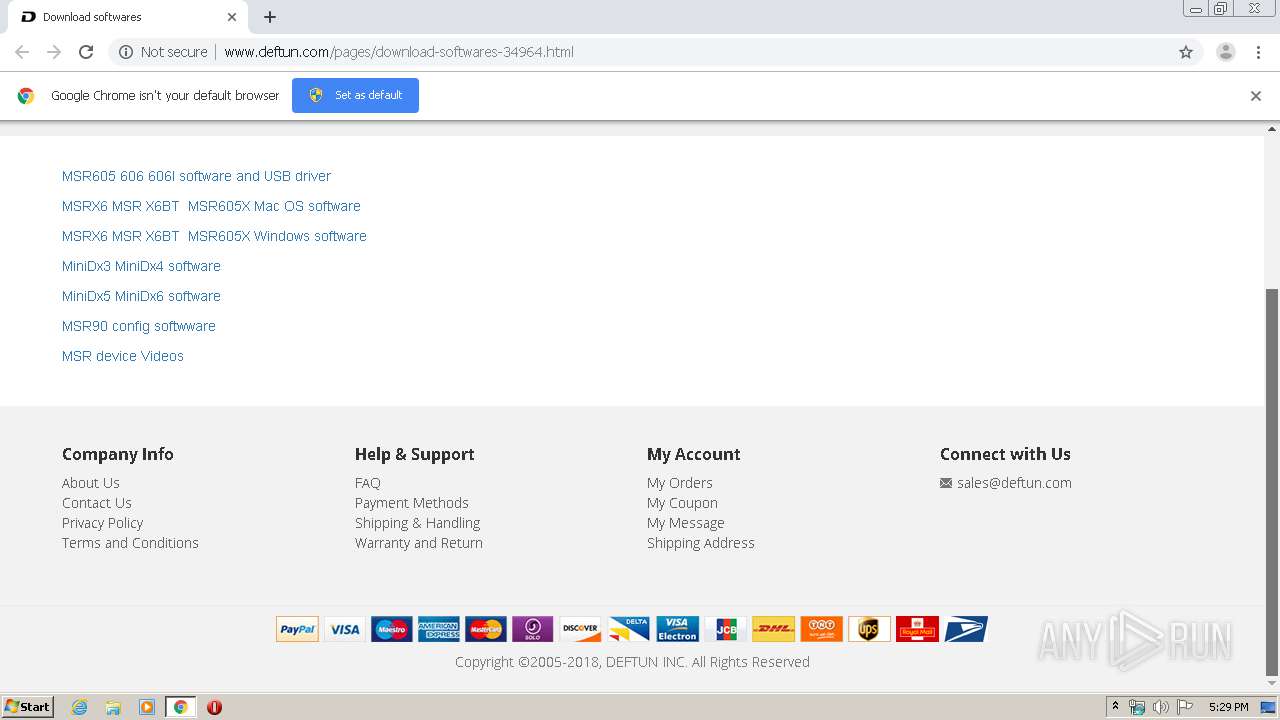Open Shipping Address link
The image size is (1280, 720).
point(701,543)
